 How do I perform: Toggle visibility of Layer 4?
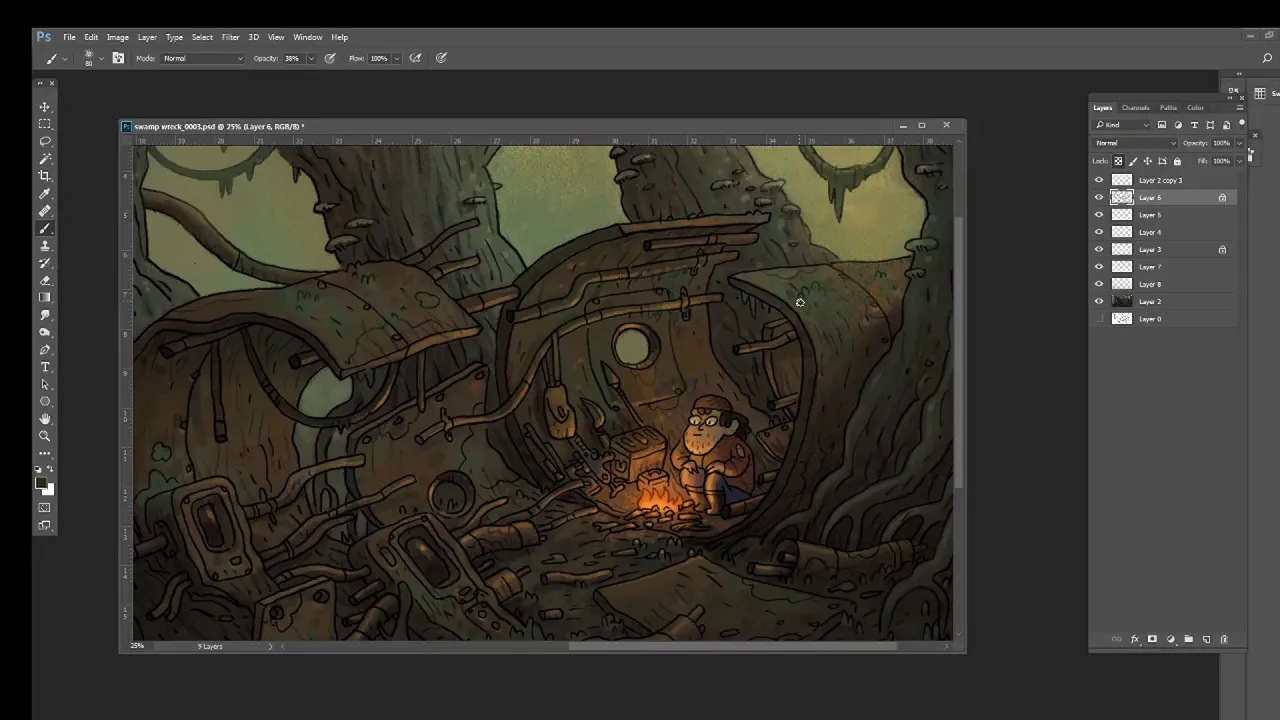pos(1099,232)
